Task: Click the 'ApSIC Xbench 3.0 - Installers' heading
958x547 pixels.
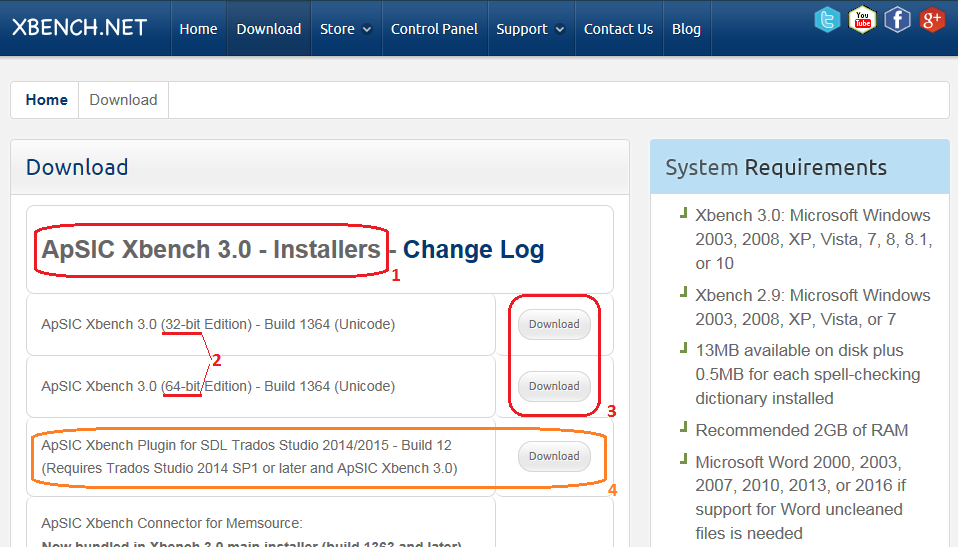Action: 211,249
